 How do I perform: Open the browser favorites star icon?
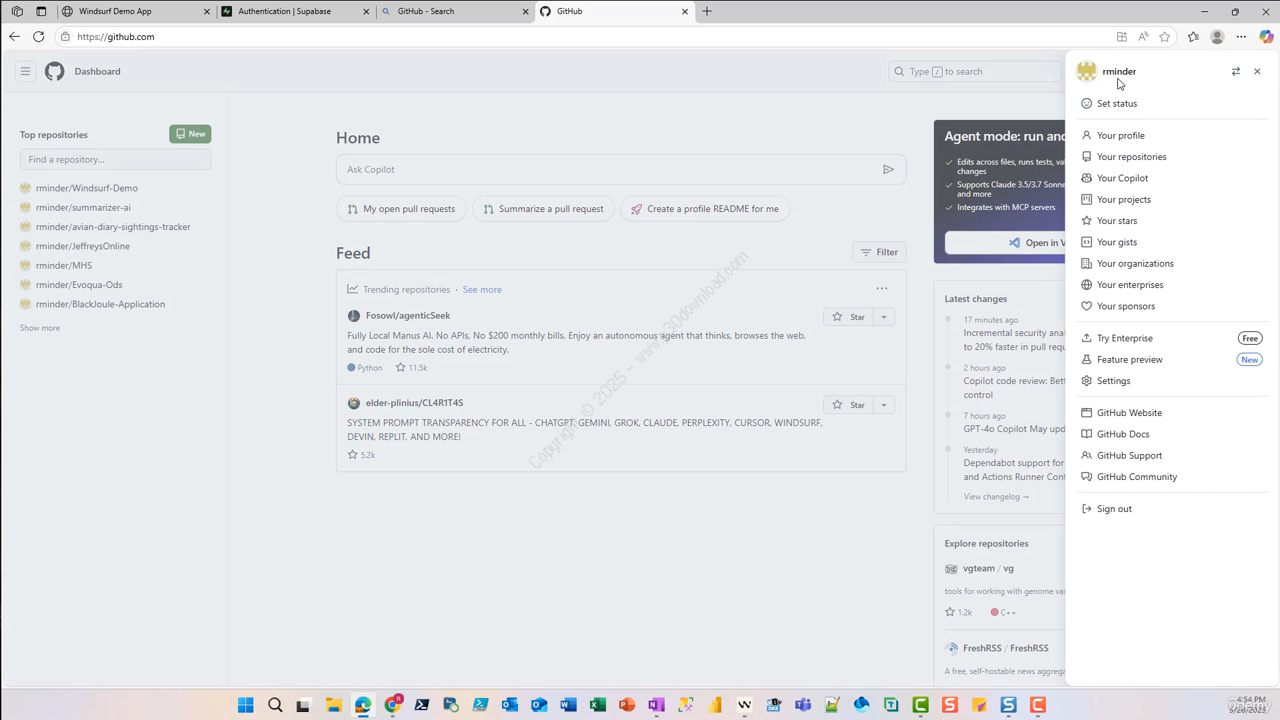(1164, 36)
